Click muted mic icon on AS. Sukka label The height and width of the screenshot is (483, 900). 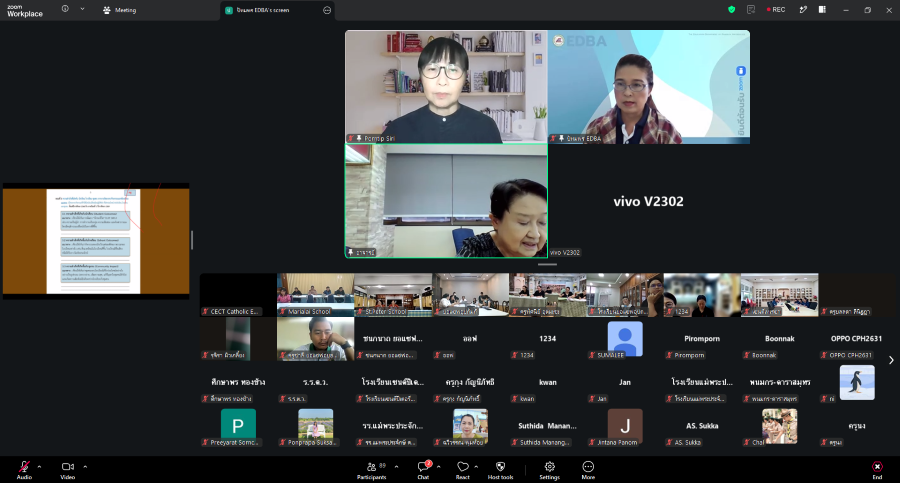(x=669, y=442)
